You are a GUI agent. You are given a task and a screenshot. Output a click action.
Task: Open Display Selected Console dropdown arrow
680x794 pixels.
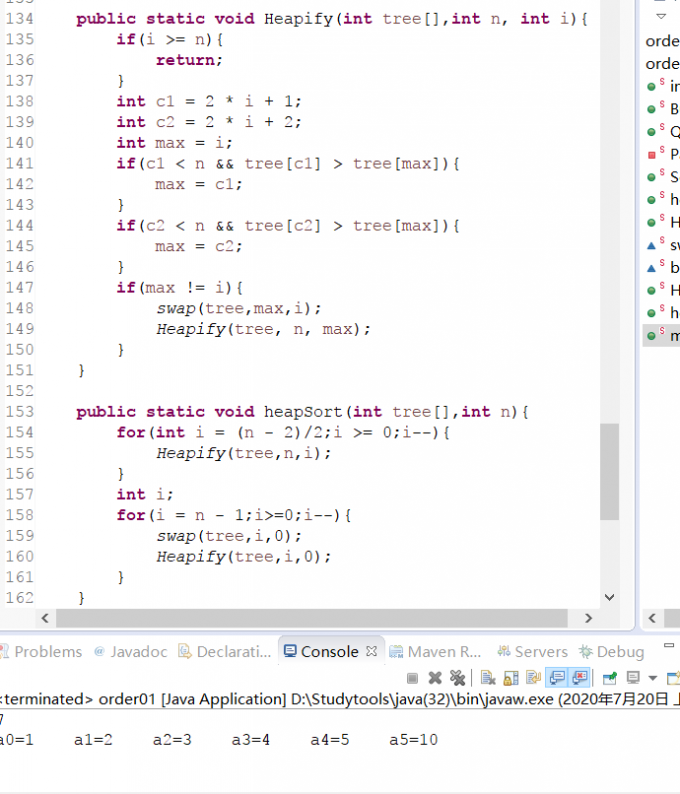tap(652, 678)
